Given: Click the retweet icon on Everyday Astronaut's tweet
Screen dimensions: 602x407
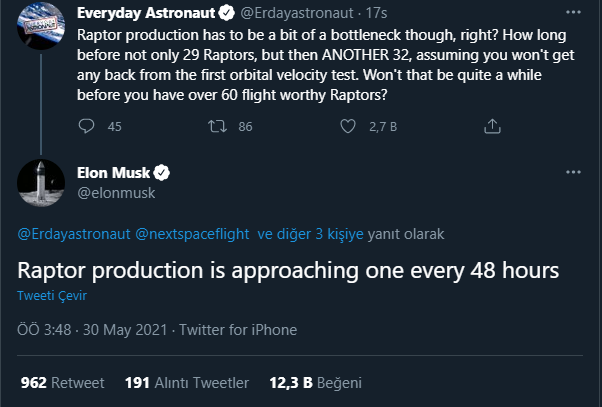Looking at the screenshot, I should coord(217,126).
